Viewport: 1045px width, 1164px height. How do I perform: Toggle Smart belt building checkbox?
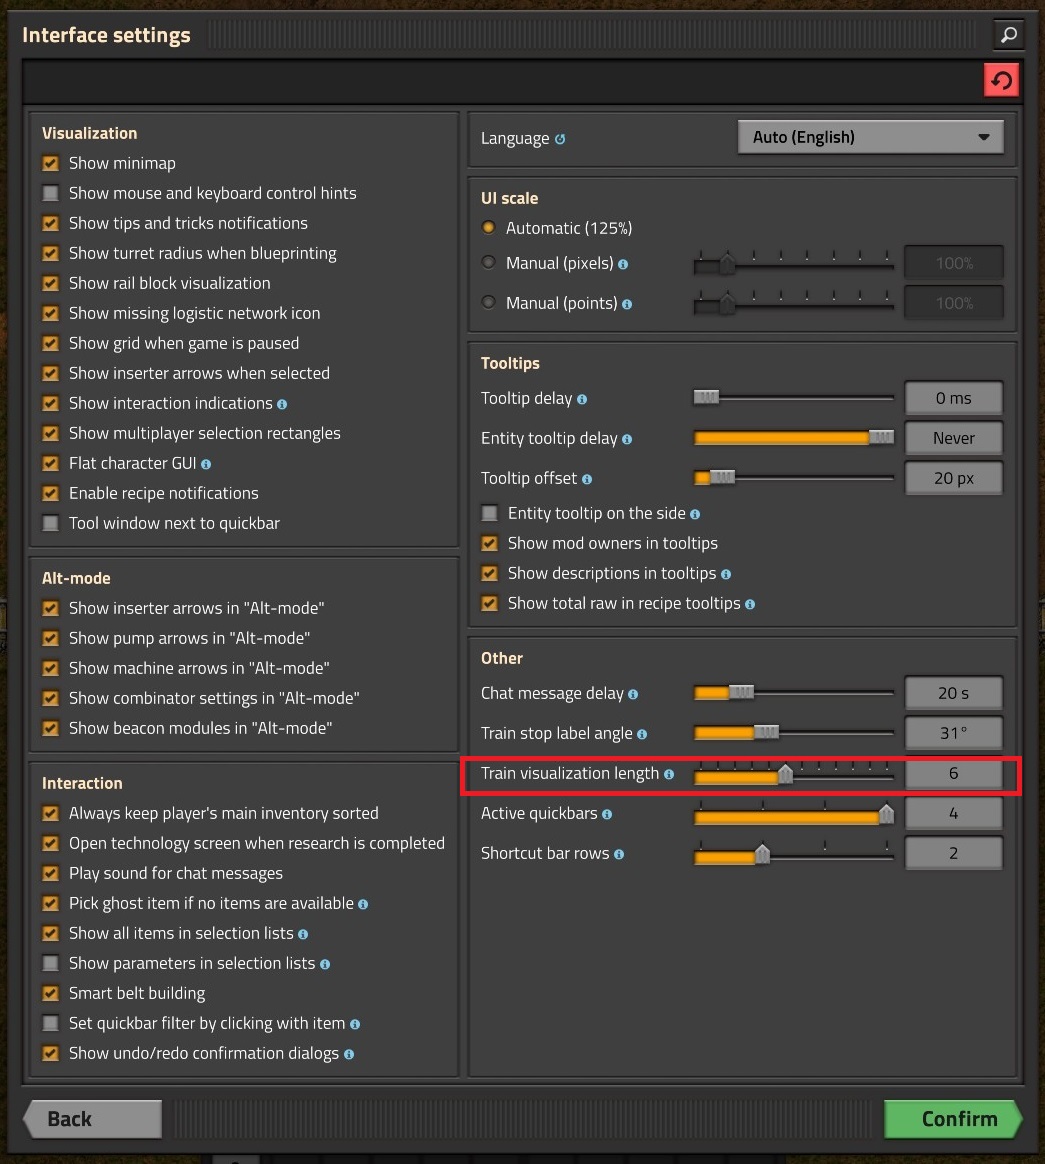pyautogui.click(x=50, y=993)
